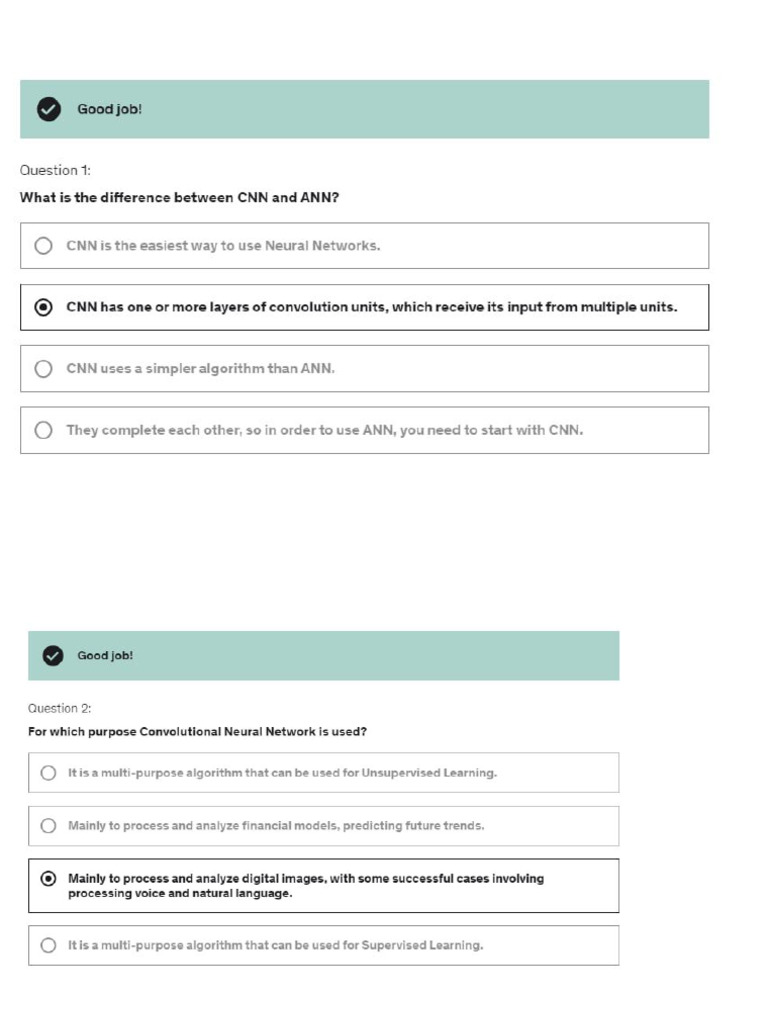Viewport: 768px width, 1024px height.
Task: Click the question text about CNN and ANN difference
Action: click(179, 198)
